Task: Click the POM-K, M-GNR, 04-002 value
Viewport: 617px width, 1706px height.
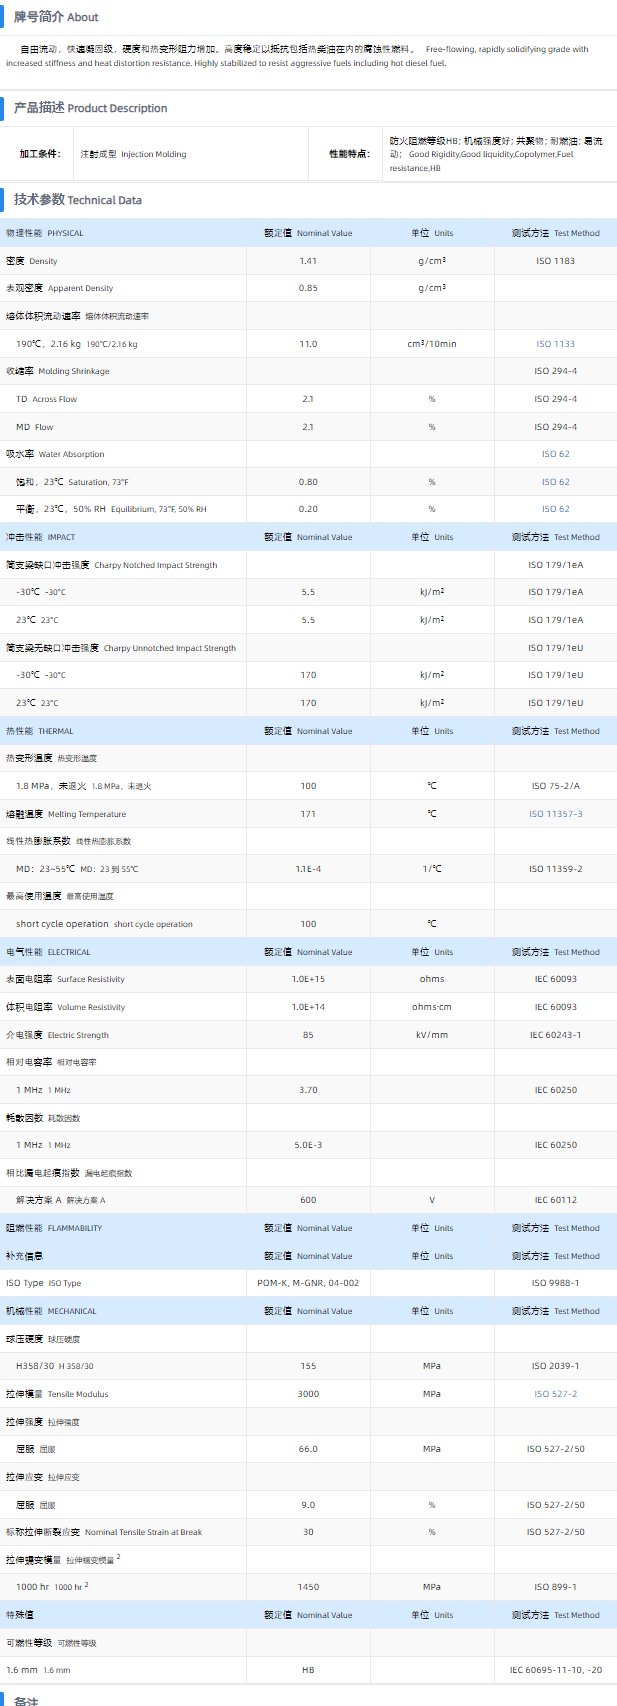Action: point(308,1283)
